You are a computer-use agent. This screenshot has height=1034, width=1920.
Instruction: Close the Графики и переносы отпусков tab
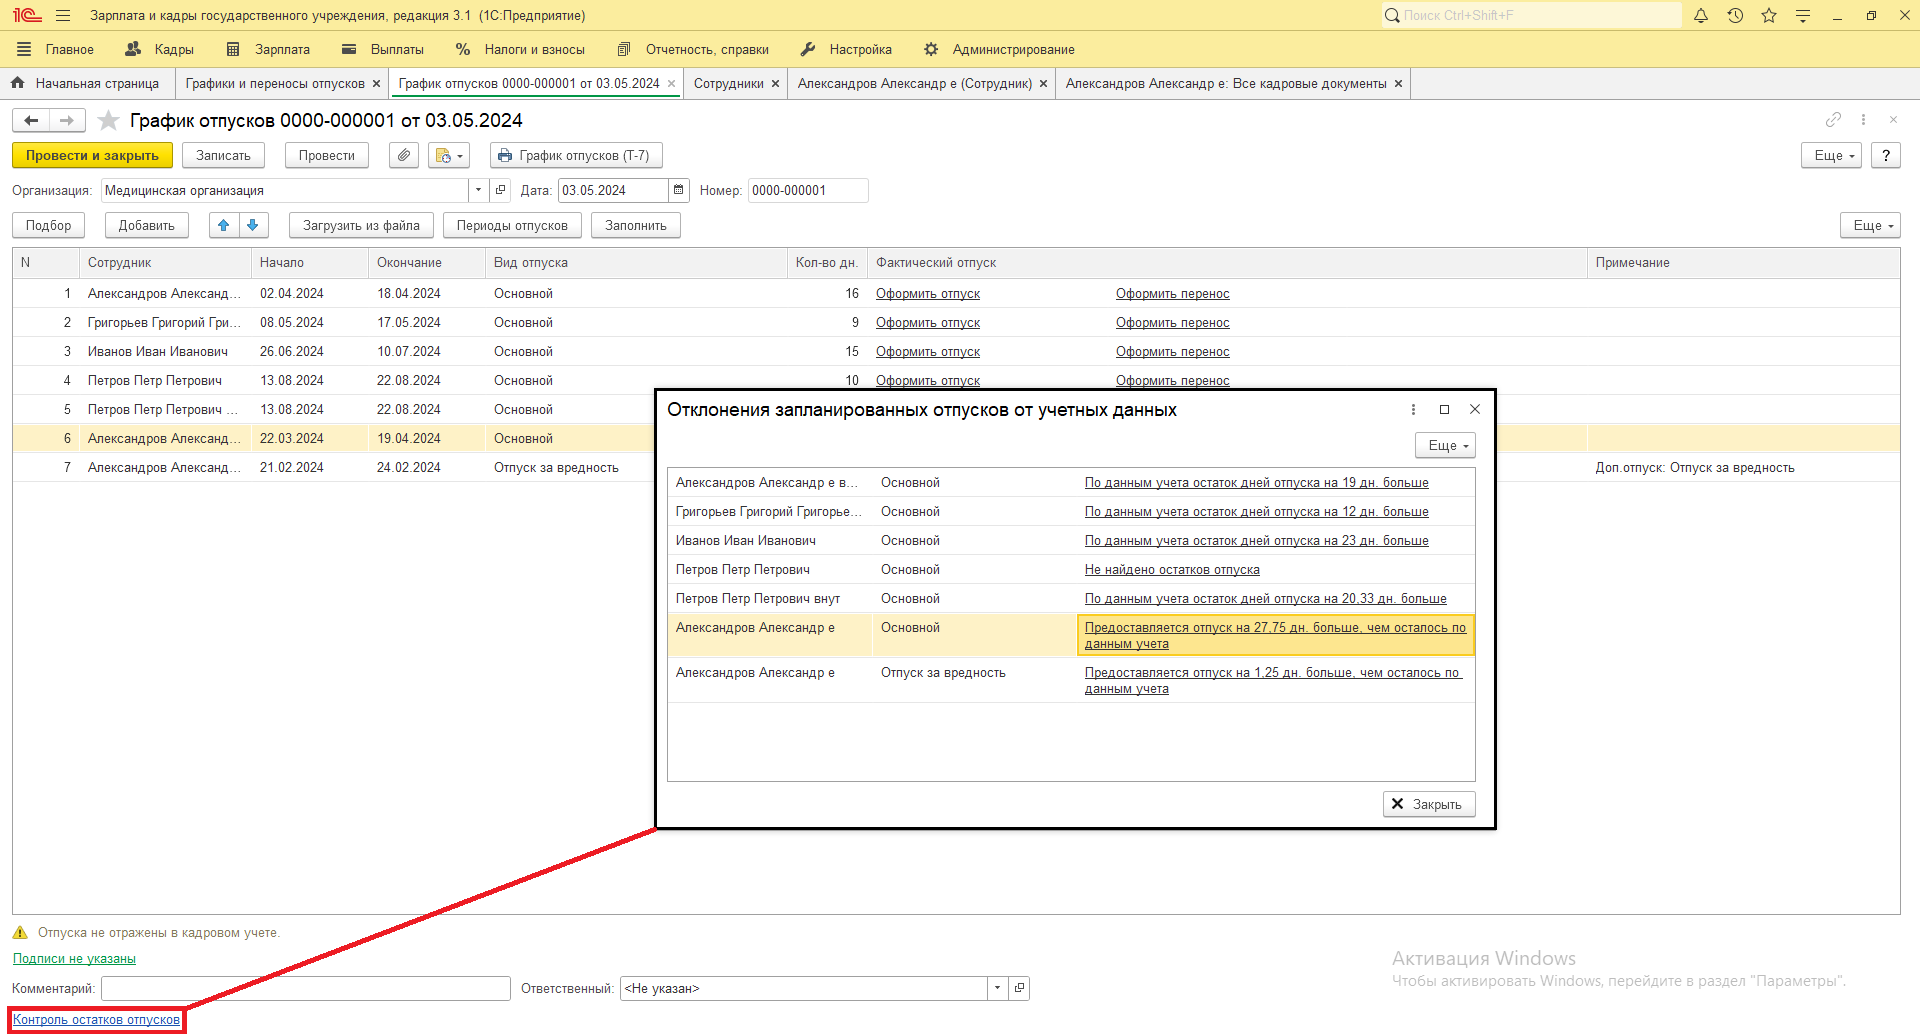click(376, 84)
